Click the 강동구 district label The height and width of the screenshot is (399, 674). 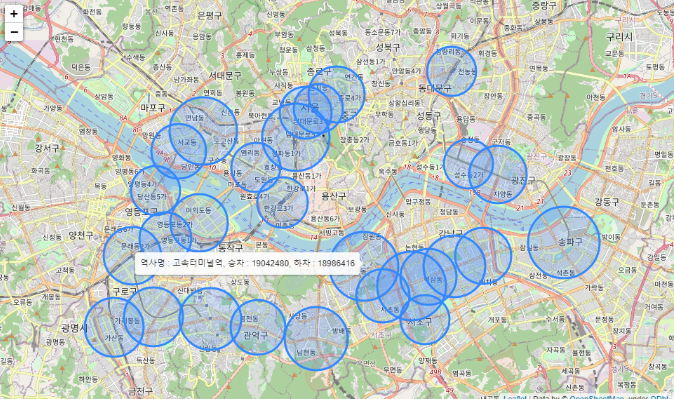pyautogui.click(x=607, y=201)
